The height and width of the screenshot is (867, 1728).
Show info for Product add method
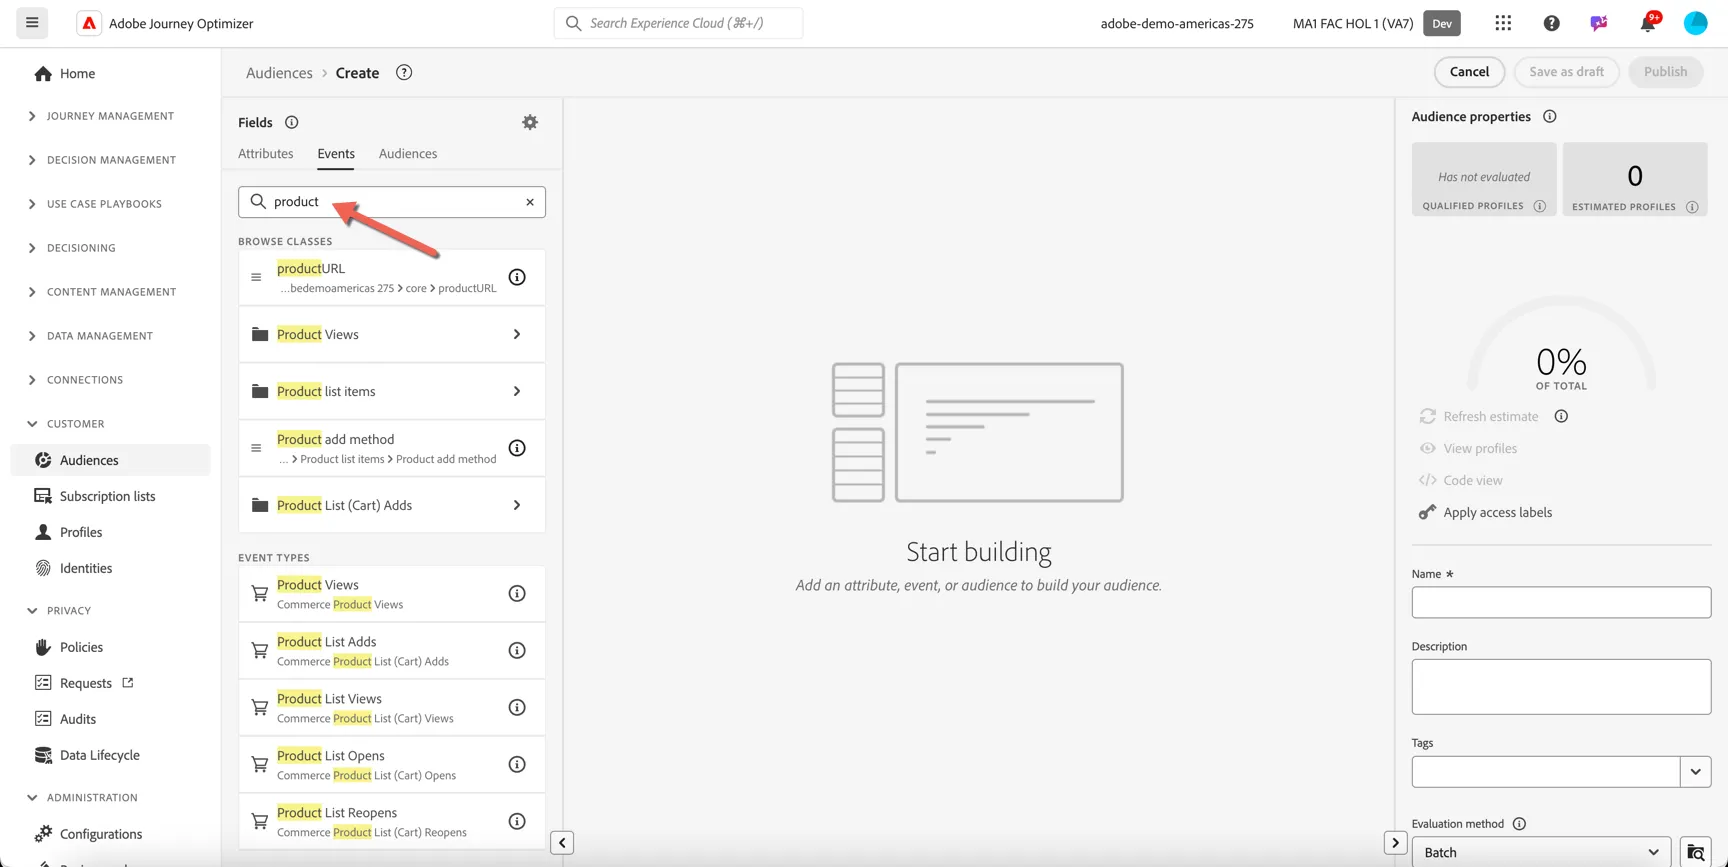pos(517,448)
